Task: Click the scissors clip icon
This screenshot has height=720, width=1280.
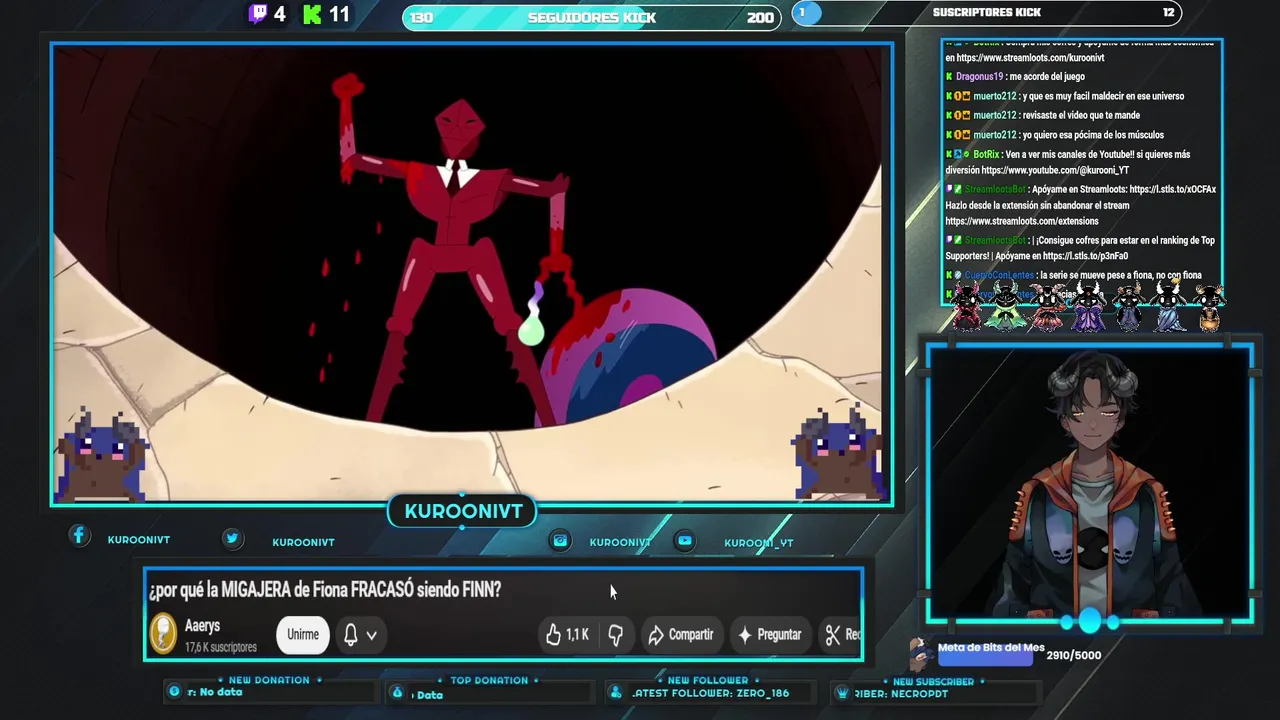Action: [x=832, y=634]
